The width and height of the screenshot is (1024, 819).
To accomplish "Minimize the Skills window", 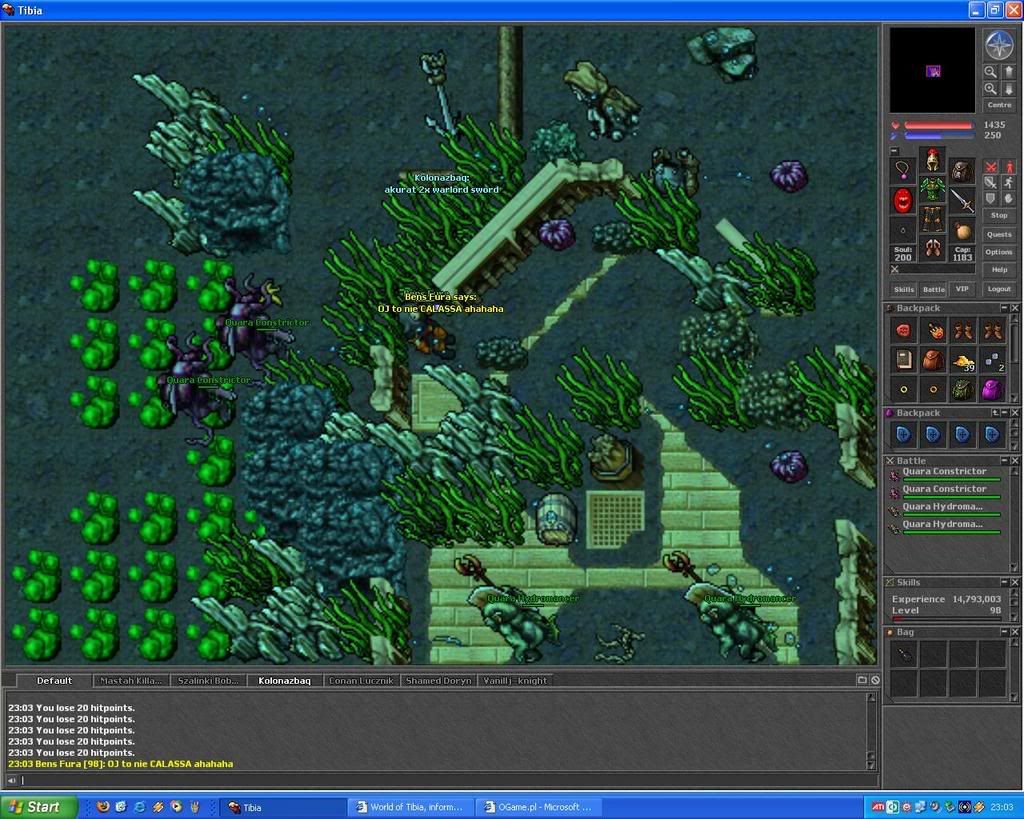I will [x=1005, y=582].
